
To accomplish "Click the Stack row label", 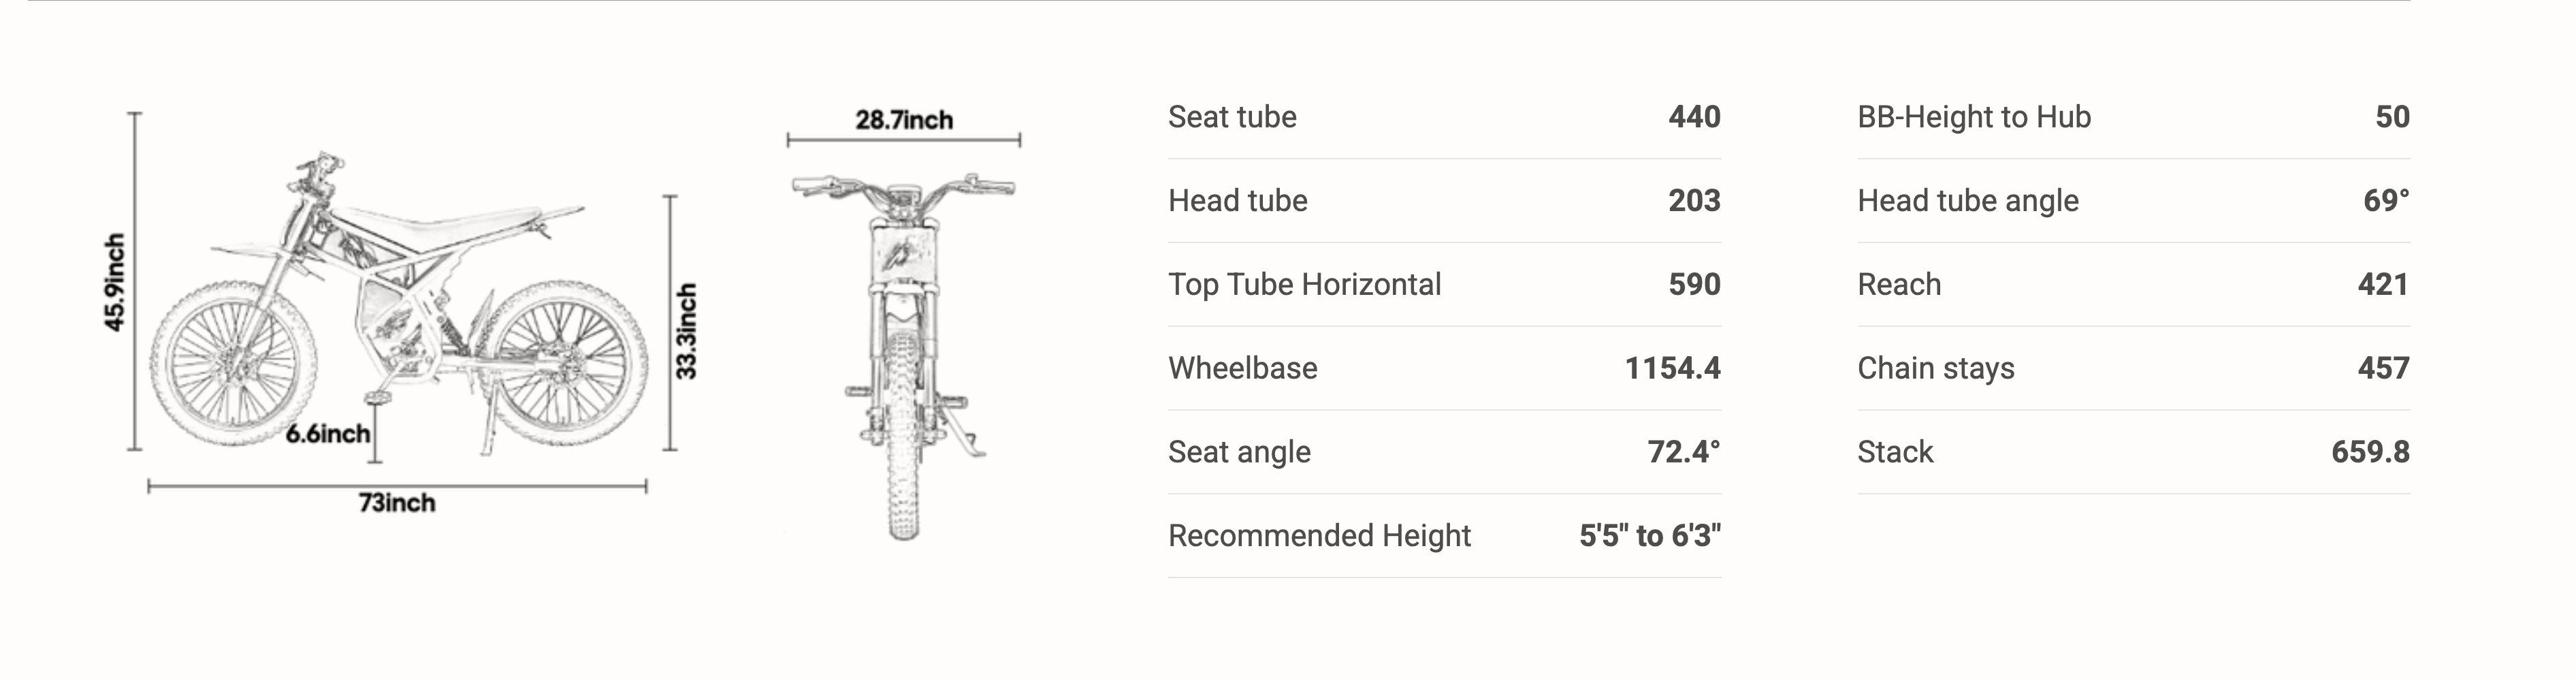I will pyautogui.click(x=1895, y=452).
